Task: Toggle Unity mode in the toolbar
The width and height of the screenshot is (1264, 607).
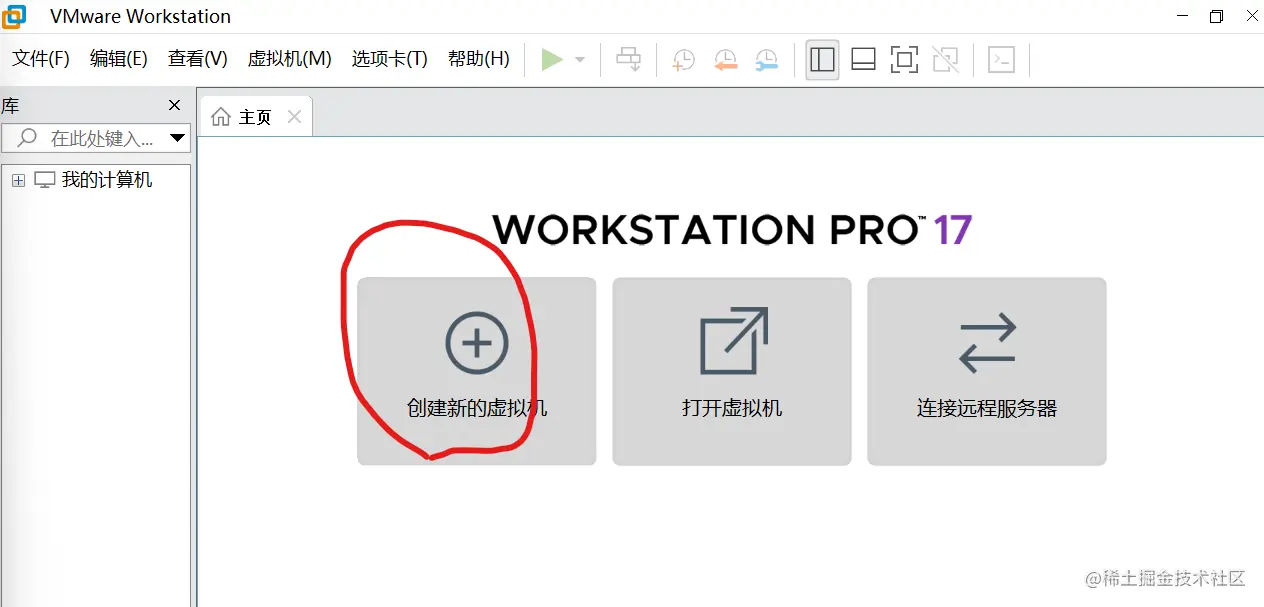Action: point(944,60)
